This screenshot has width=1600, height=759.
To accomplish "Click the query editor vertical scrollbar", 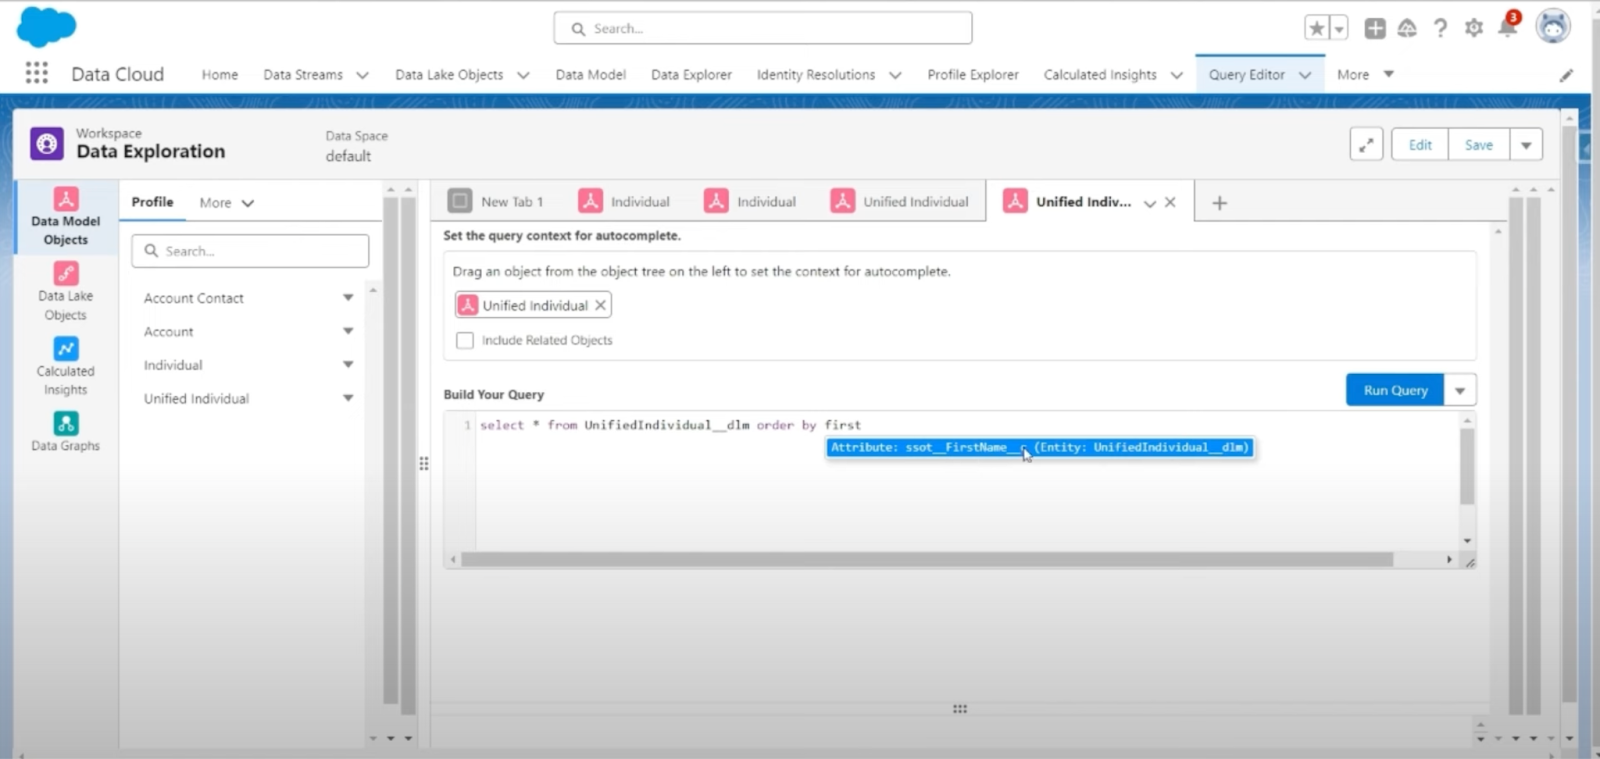I will click(1467, 466).
